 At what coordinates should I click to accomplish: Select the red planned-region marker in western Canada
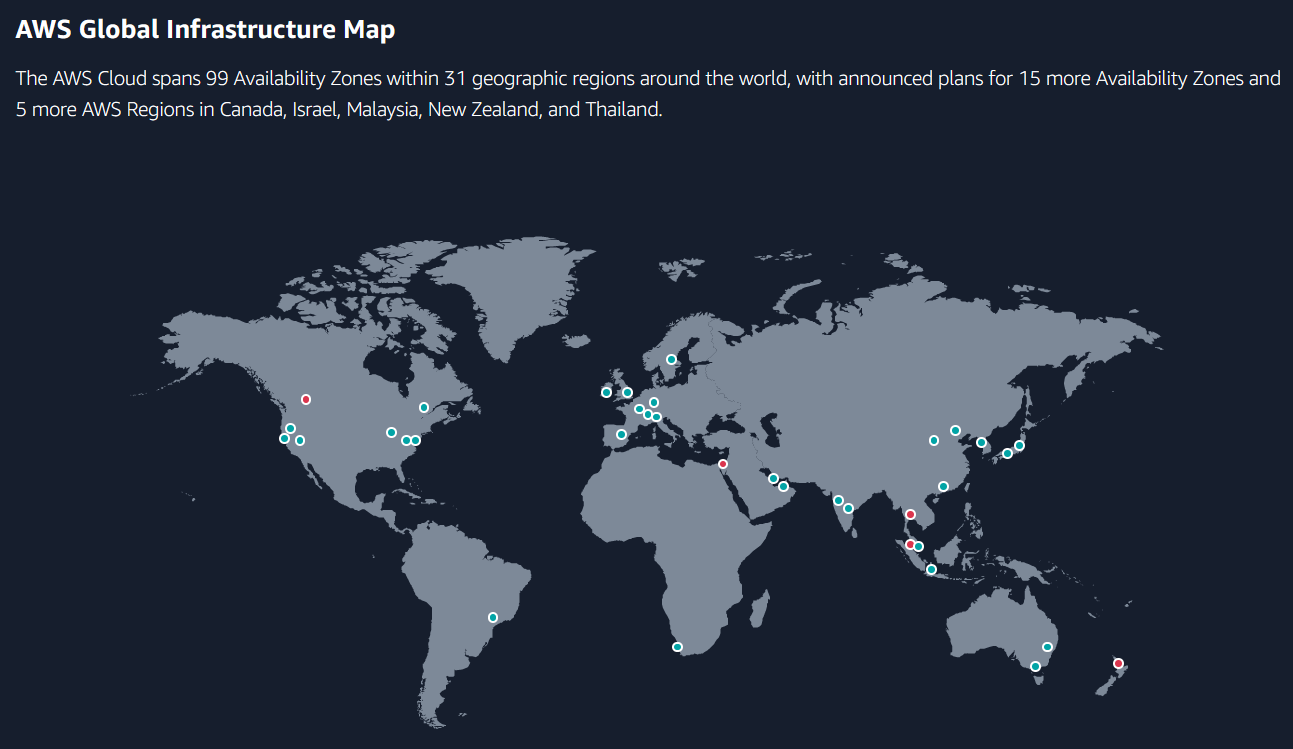tap(306, 399)
